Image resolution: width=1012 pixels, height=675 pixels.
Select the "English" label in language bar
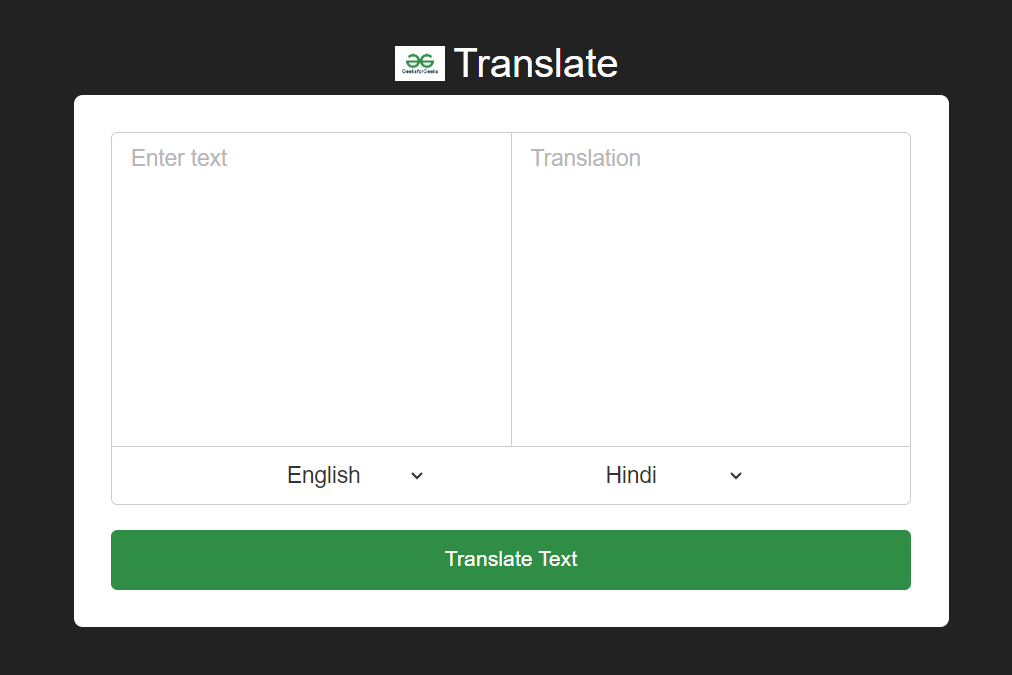[x=323, y=475]
